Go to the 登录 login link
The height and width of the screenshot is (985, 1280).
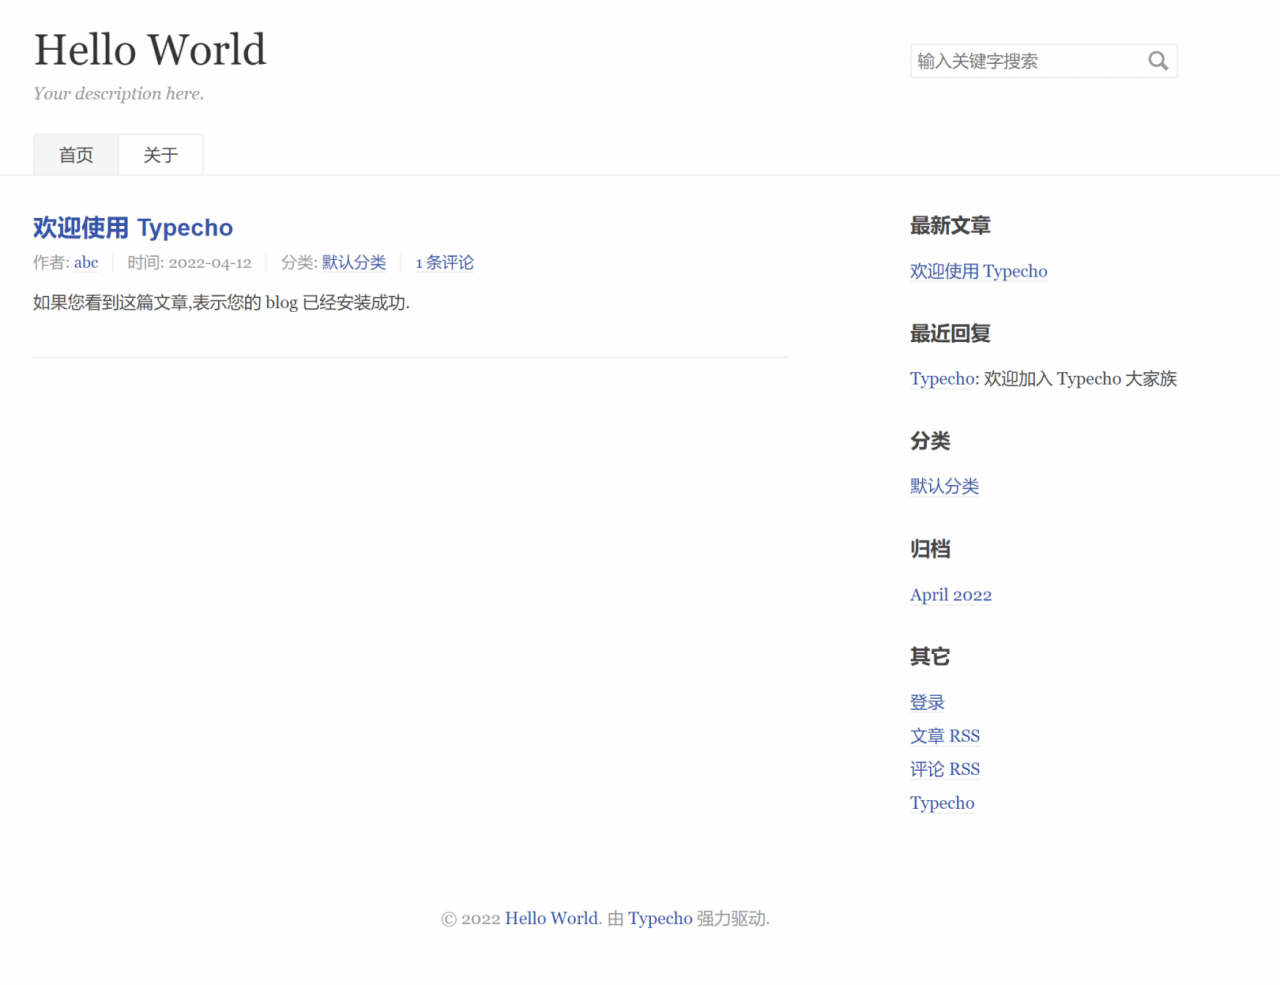pos(927,703)
